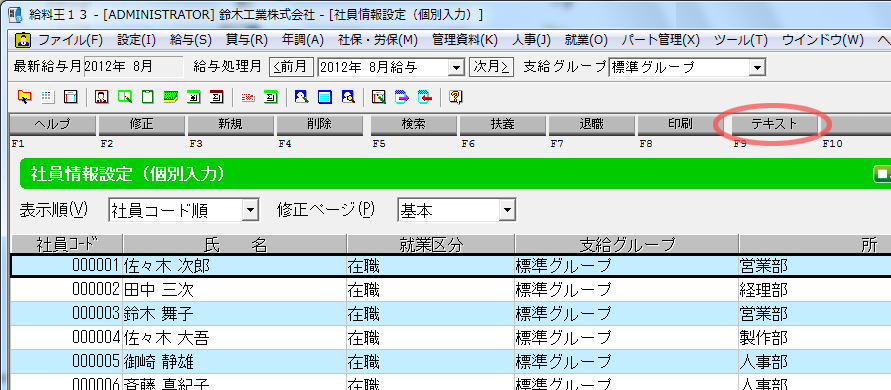Open the ファイル(F) menu
The image size is (891, 390).
click(x=70, y=40)
